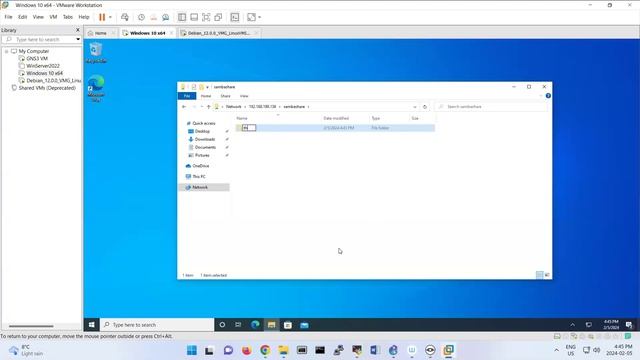Send Ctrl+Alt+Del to the VM
640x360 pixels.
(x=125, y=17)
